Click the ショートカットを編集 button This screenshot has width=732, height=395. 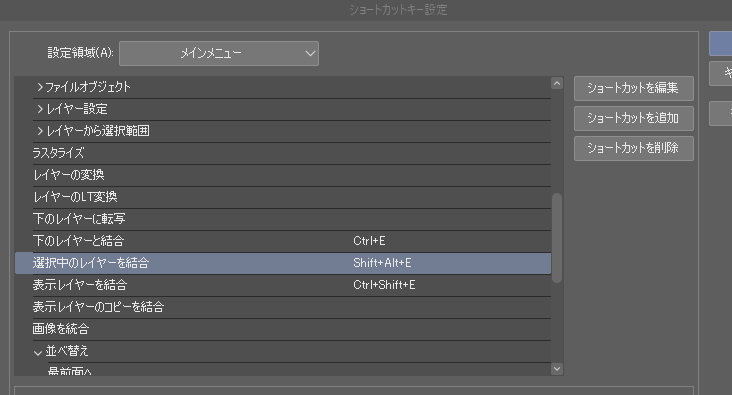pos(633,88)
